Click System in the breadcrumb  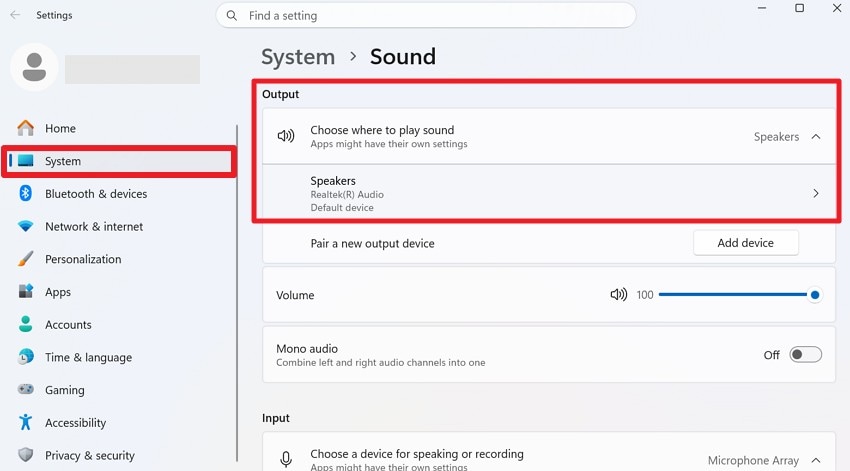[x=298, y=57]
